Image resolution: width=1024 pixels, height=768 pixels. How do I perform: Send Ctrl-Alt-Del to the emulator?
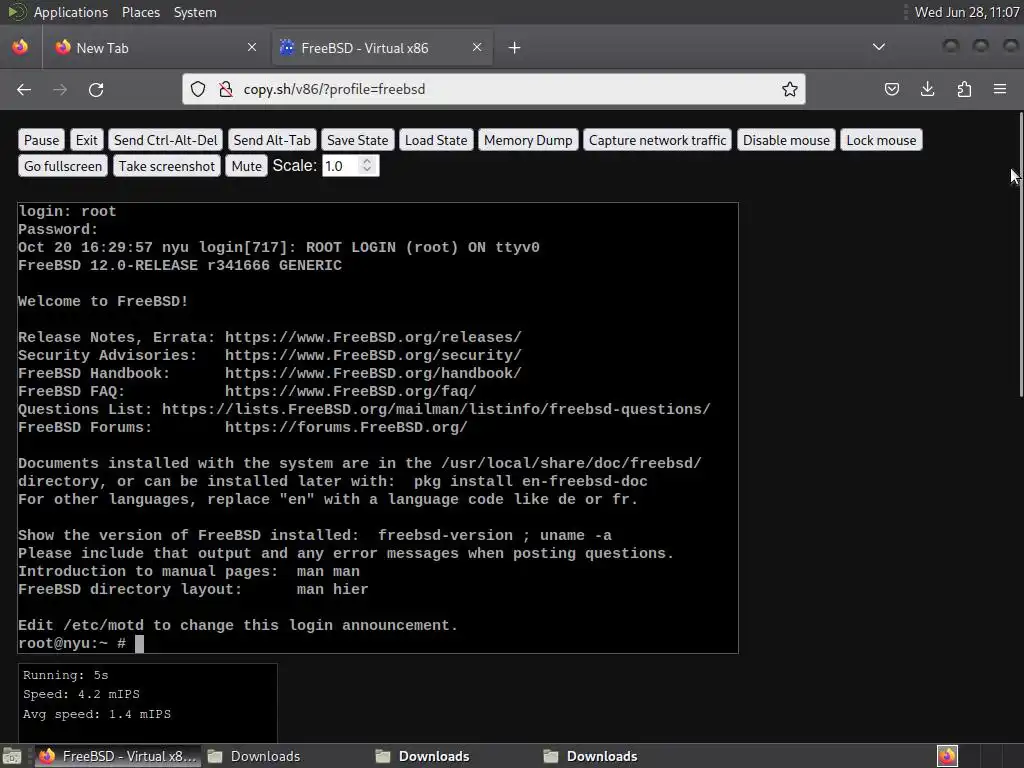click(166, 140)
